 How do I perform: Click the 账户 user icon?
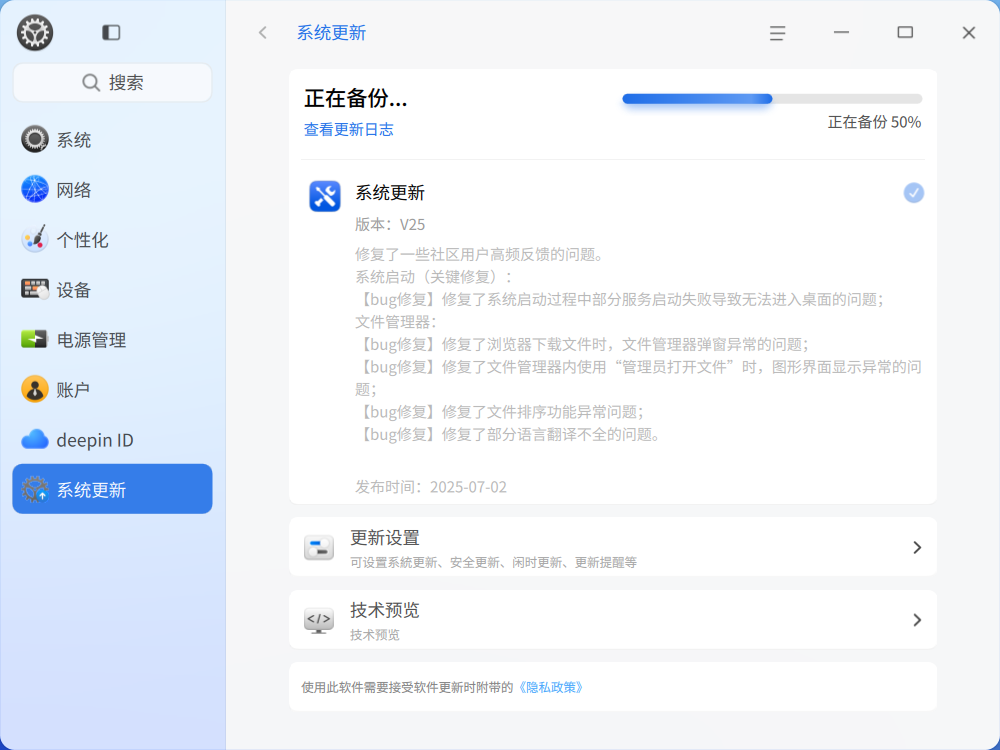[x=34, y=390]
